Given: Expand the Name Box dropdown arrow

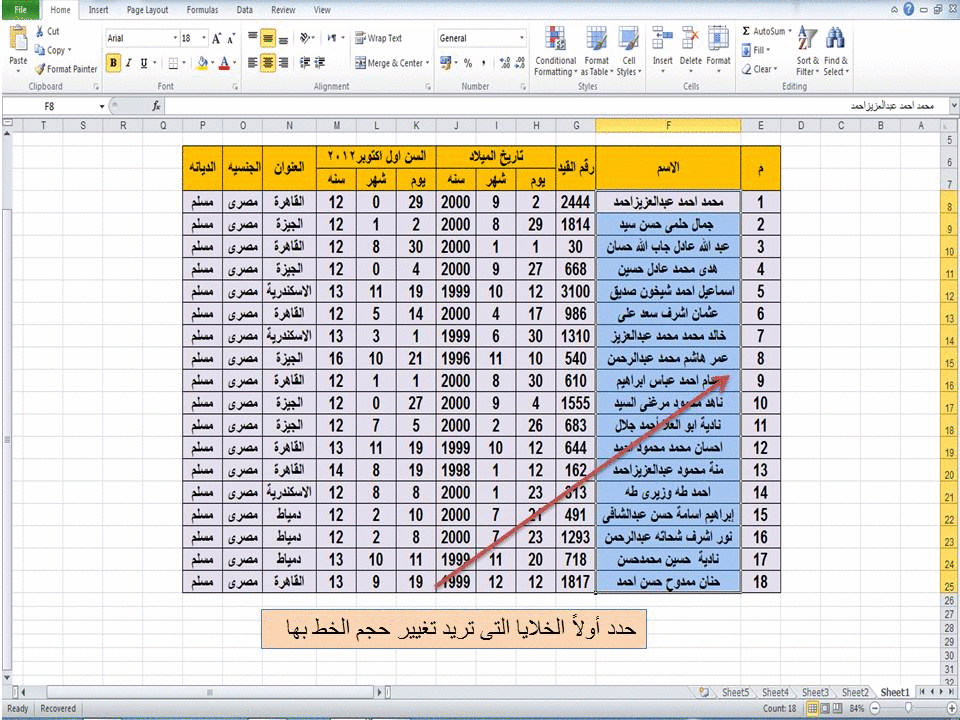Looking at the screenshot, I should [x=102, y=107].
